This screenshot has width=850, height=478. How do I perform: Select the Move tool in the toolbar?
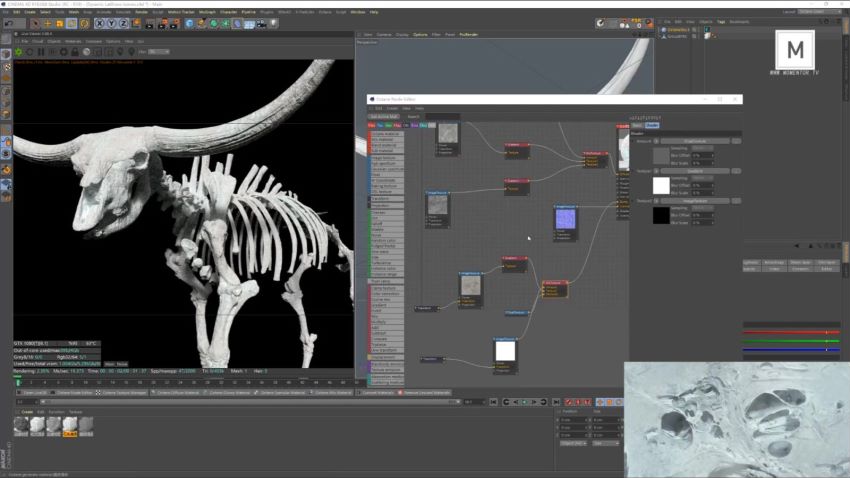pyautogui.click(x=49, y=22)
